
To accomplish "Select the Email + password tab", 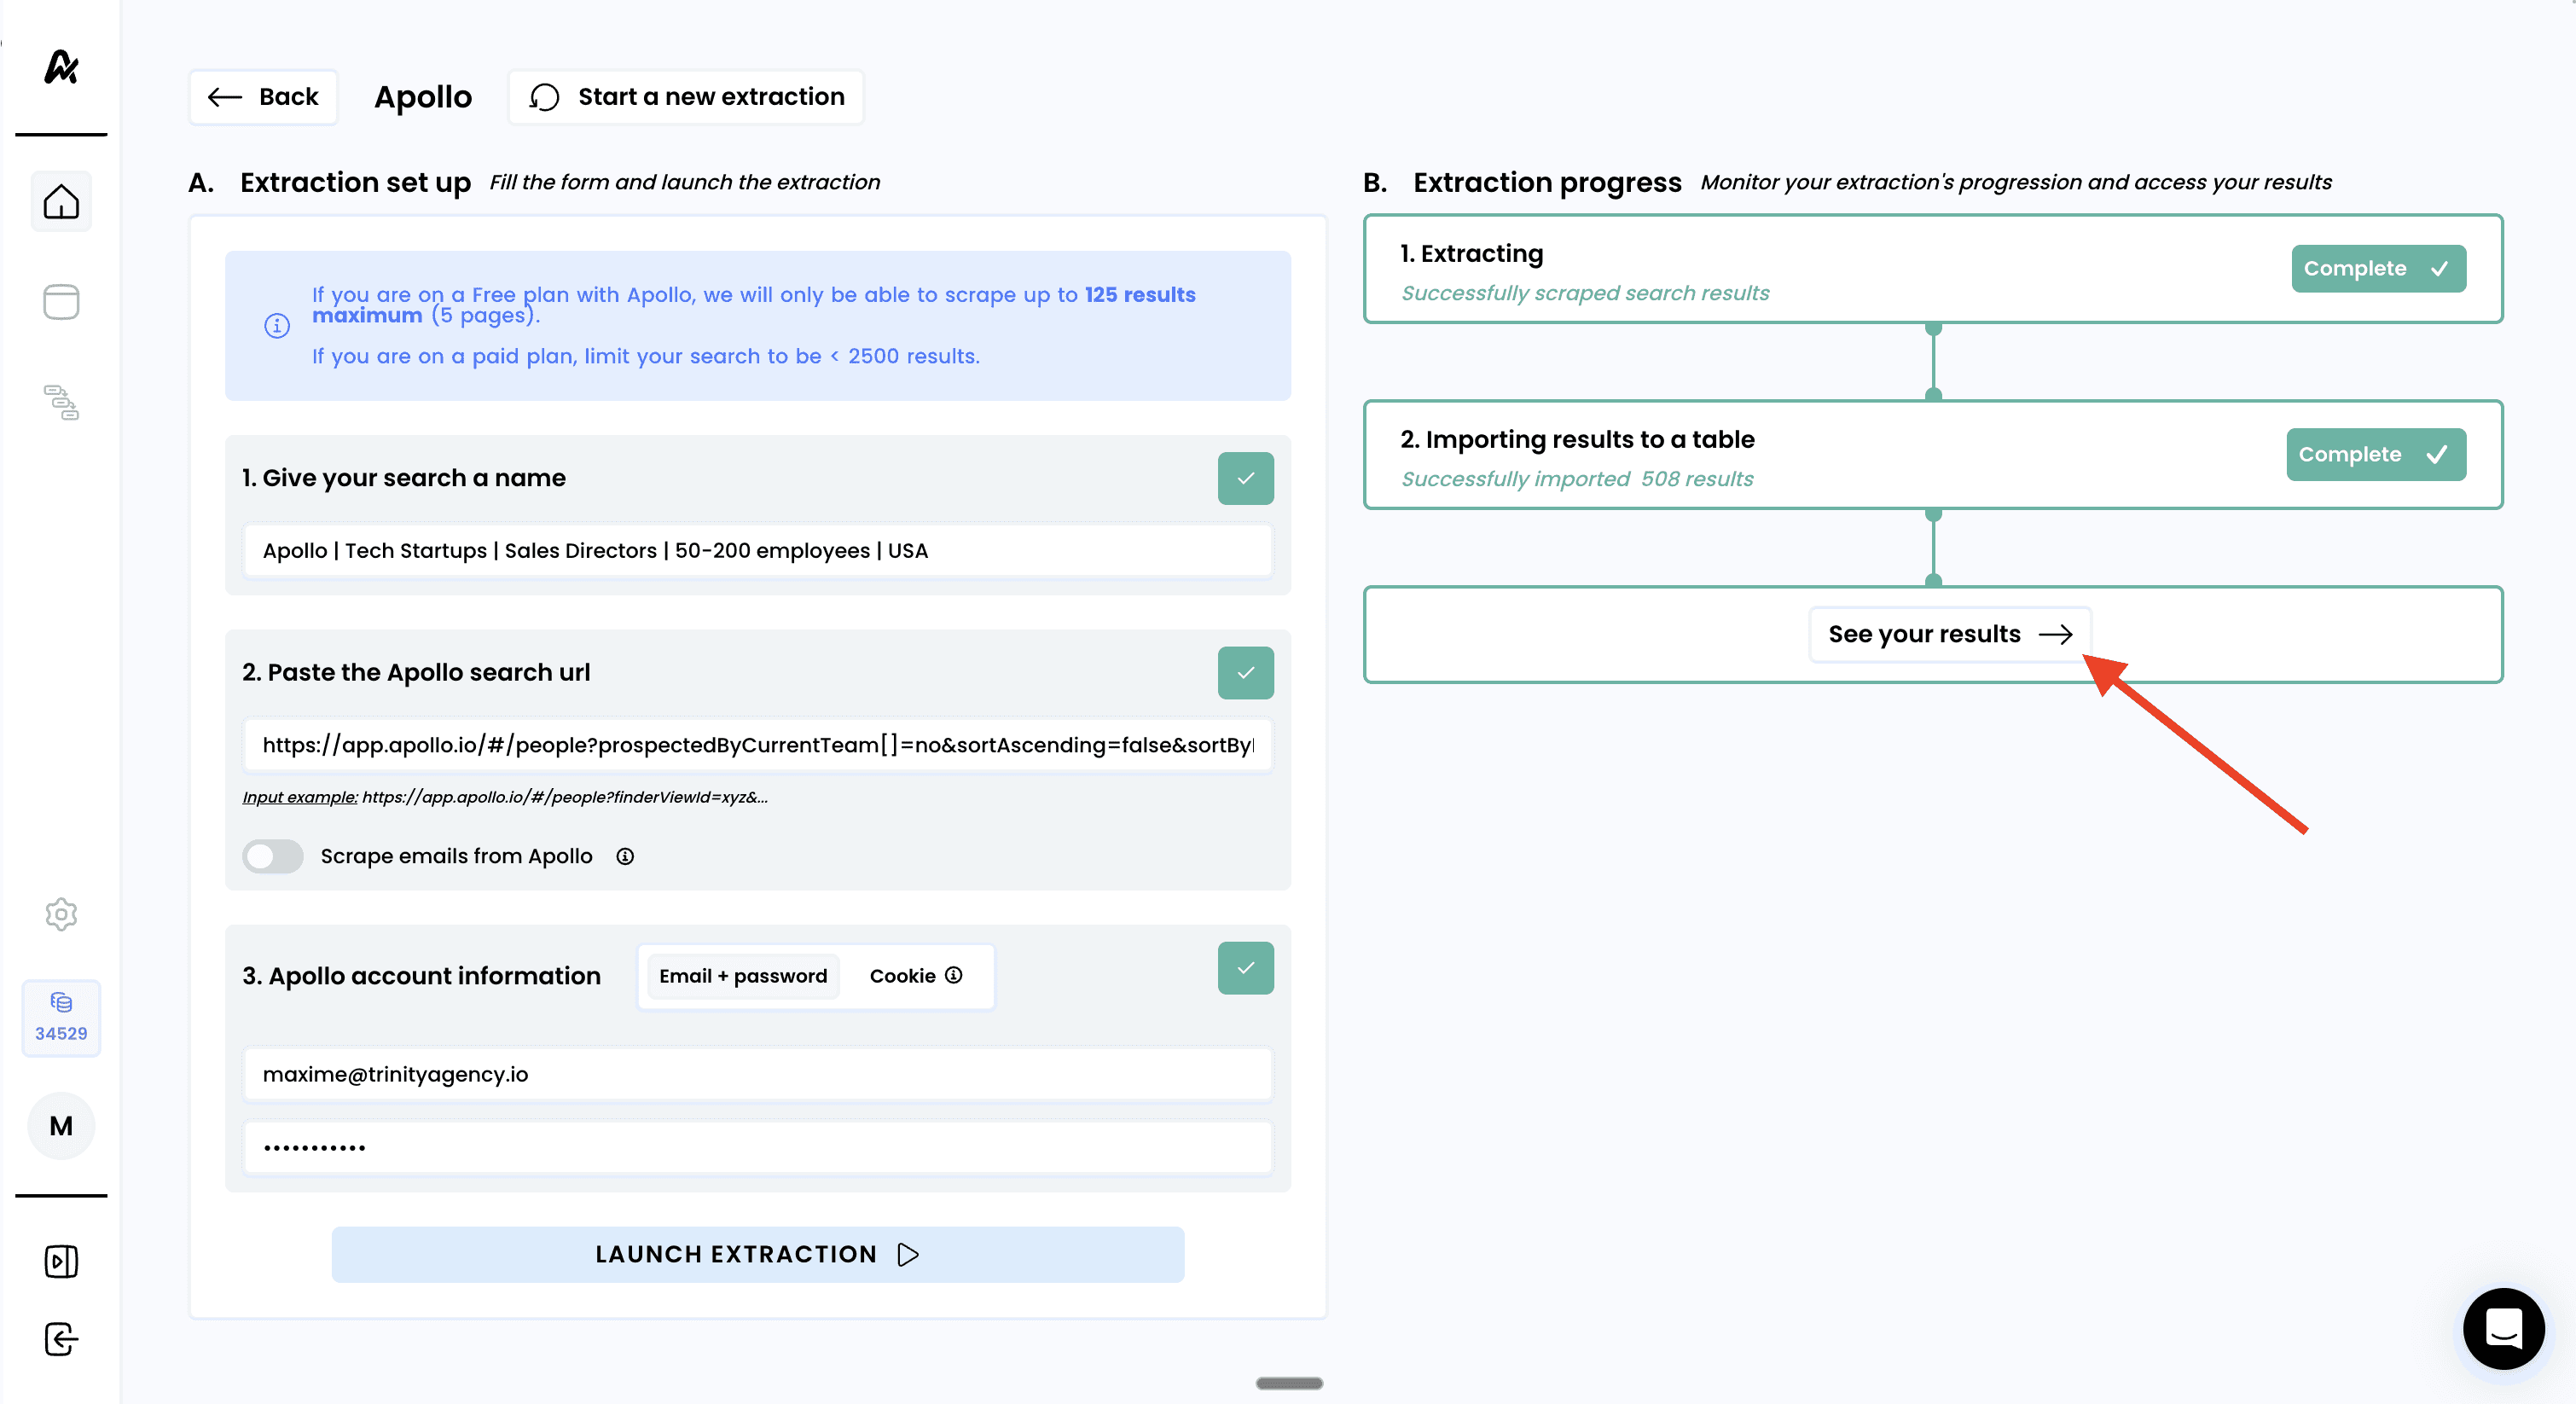I will click(743, 976).
